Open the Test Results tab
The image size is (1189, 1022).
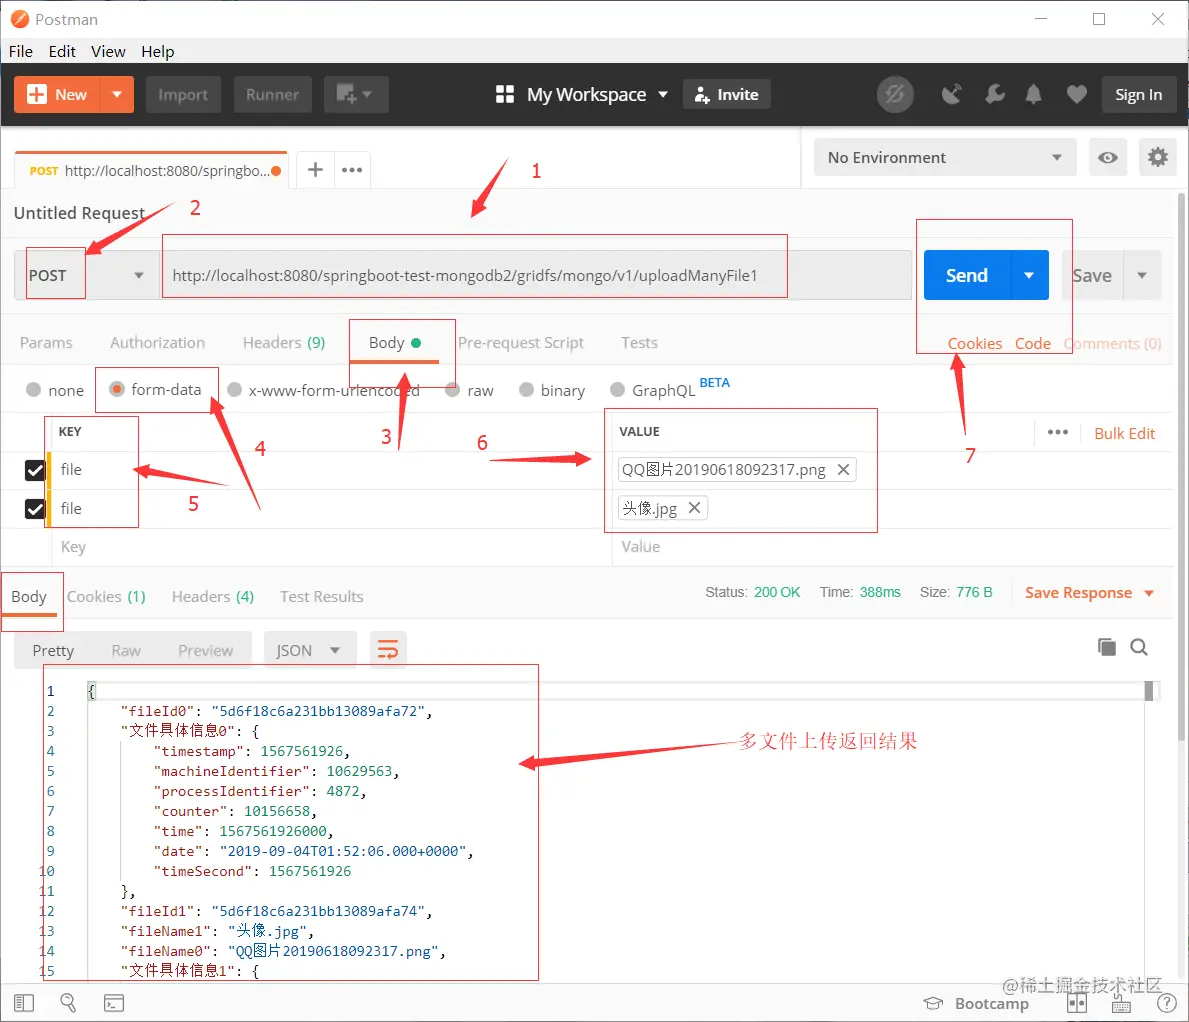322,597
